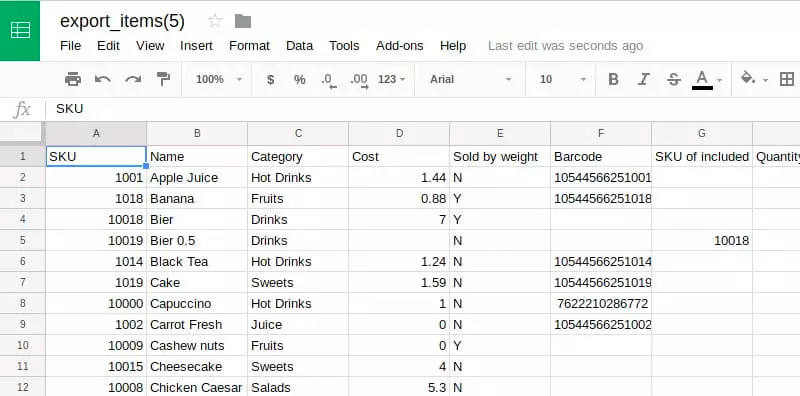Select the 'Bier 0.5' name cell
The width and height of the screenshot is (800, 396).
point(197,240)
